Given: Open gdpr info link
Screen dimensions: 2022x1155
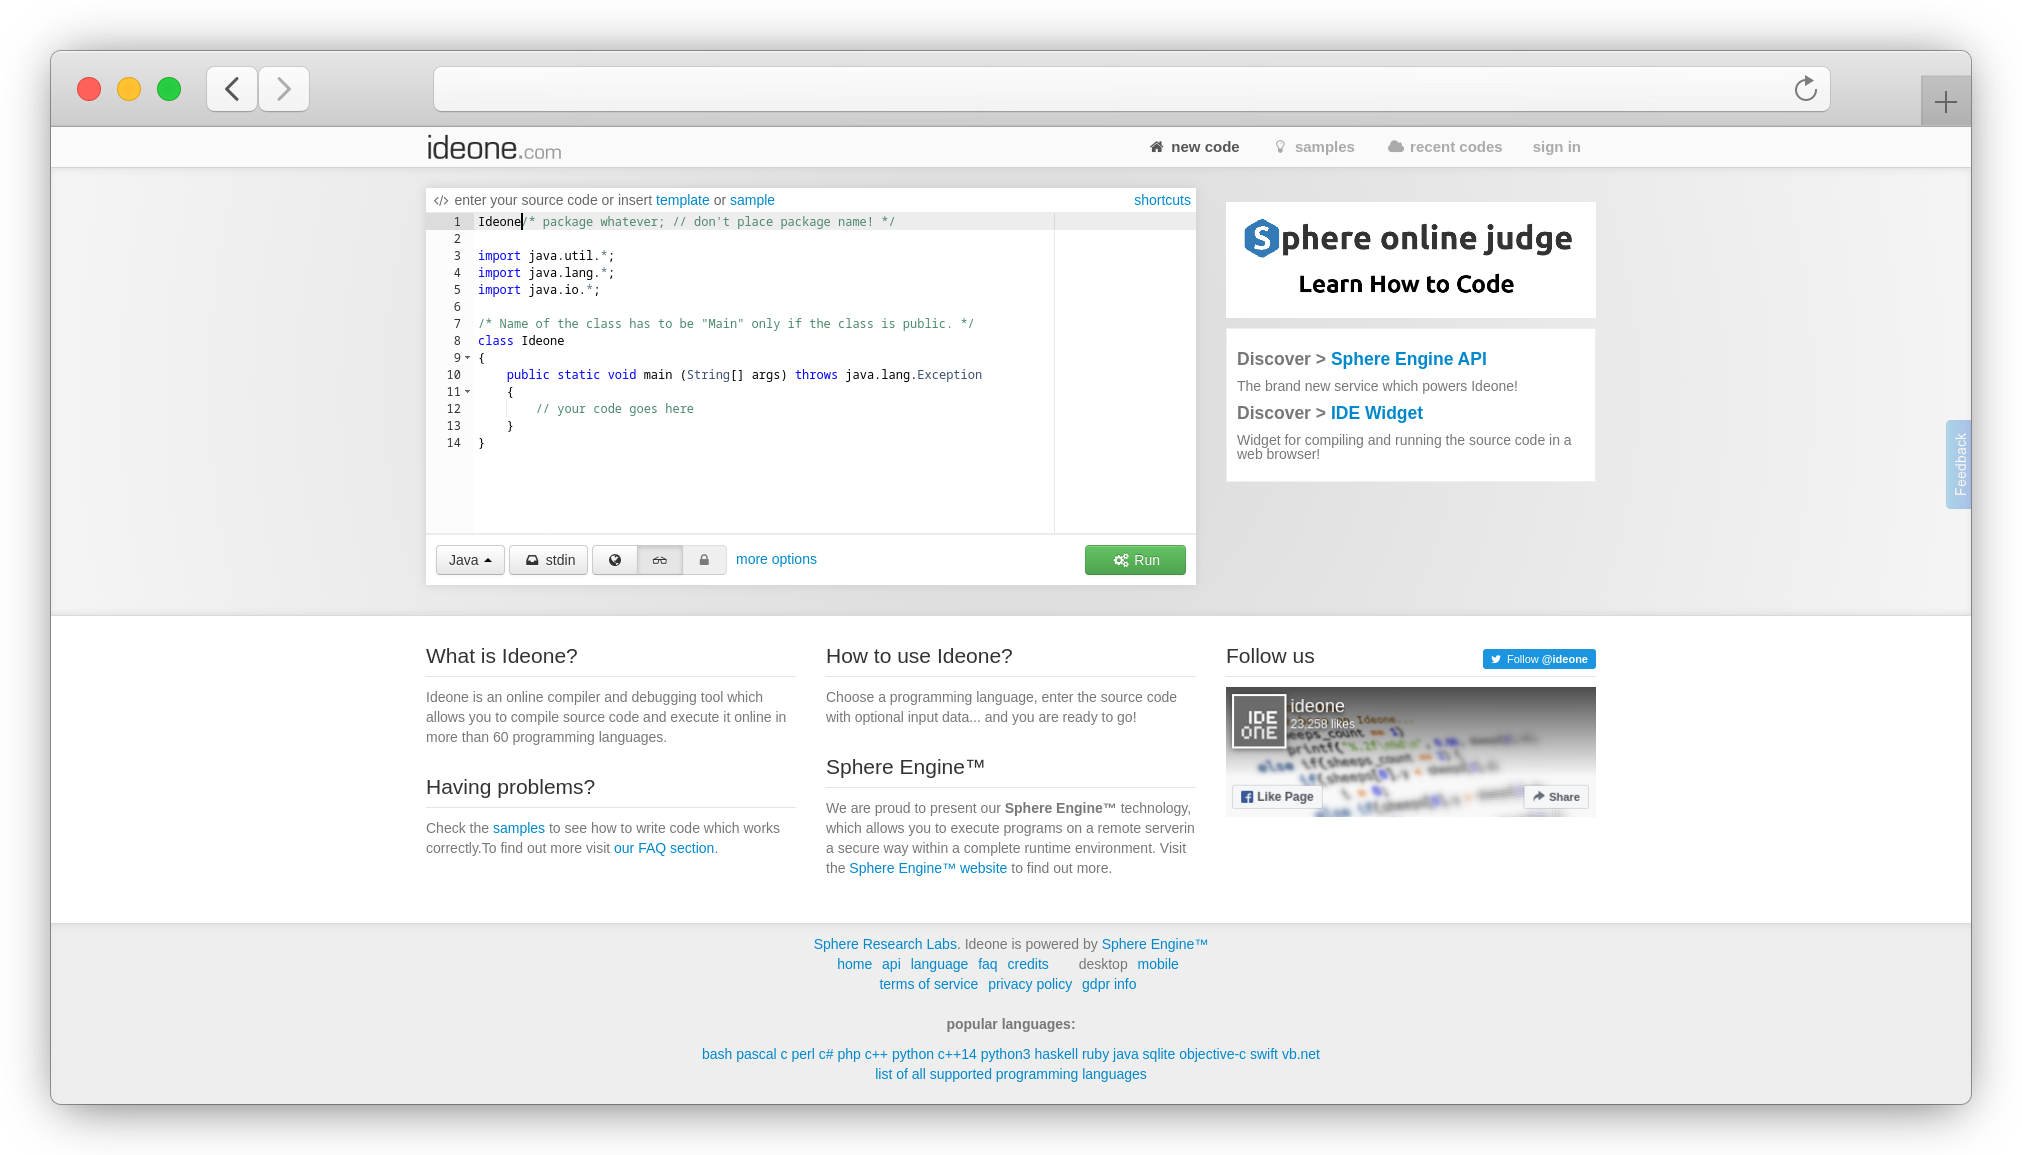Looking at the screenshot, I should (1109, 984).
